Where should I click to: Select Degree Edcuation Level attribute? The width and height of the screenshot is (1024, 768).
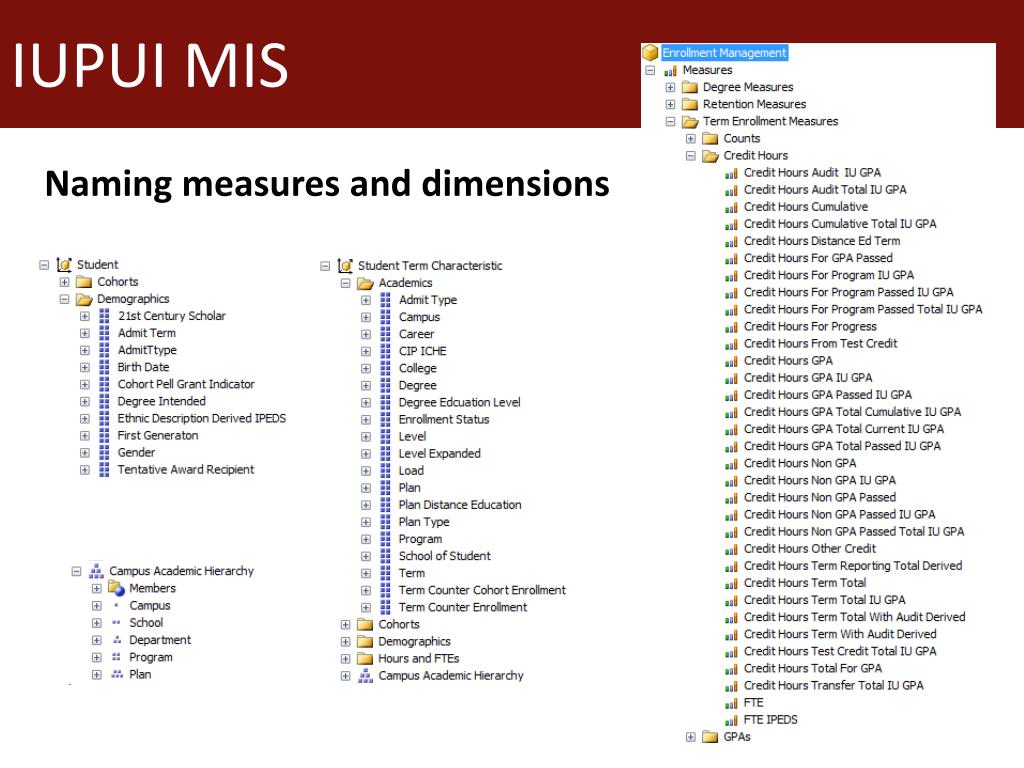[x=460, y=402]
